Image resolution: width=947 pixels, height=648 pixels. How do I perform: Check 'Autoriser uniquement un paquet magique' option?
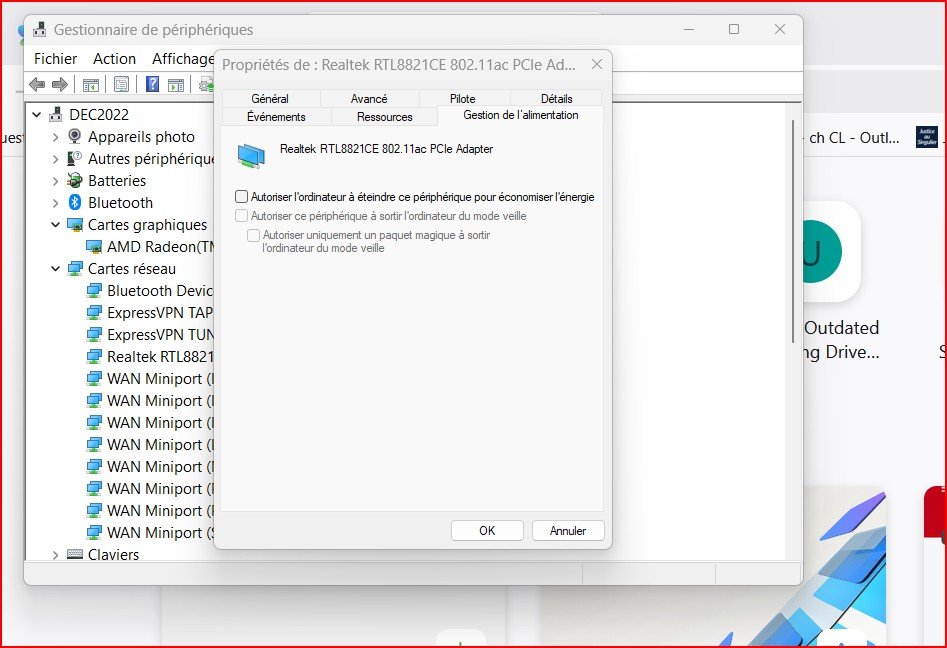(254, 235)
